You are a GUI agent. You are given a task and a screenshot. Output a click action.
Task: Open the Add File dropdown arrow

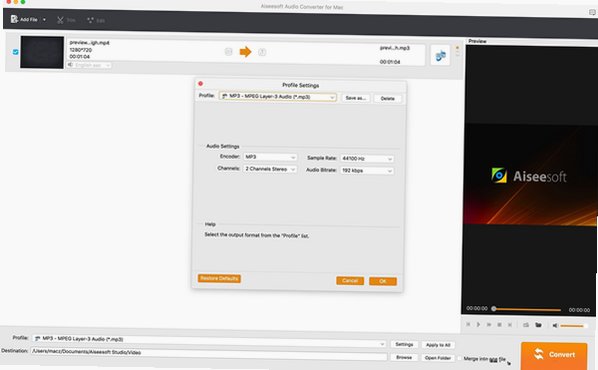[44, 19]
